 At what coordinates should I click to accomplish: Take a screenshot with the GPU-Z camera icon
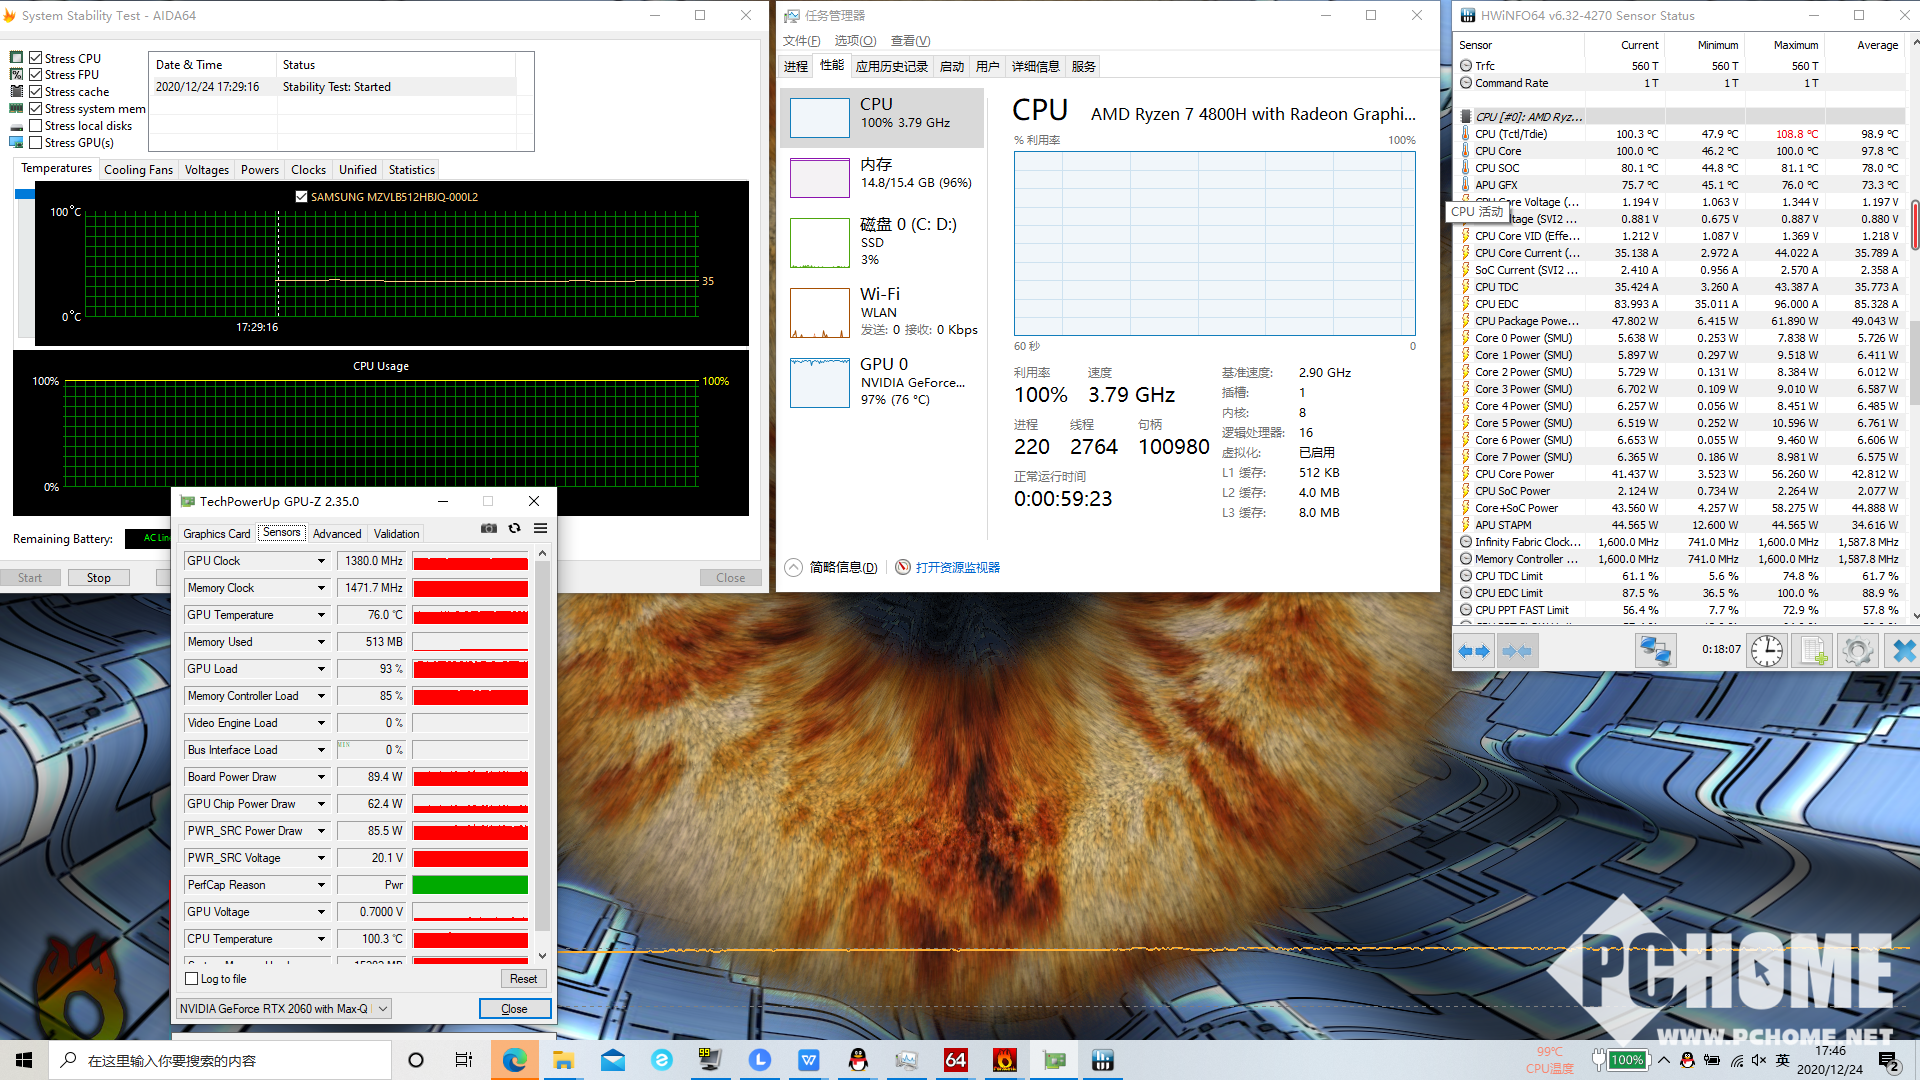(489, 528)
